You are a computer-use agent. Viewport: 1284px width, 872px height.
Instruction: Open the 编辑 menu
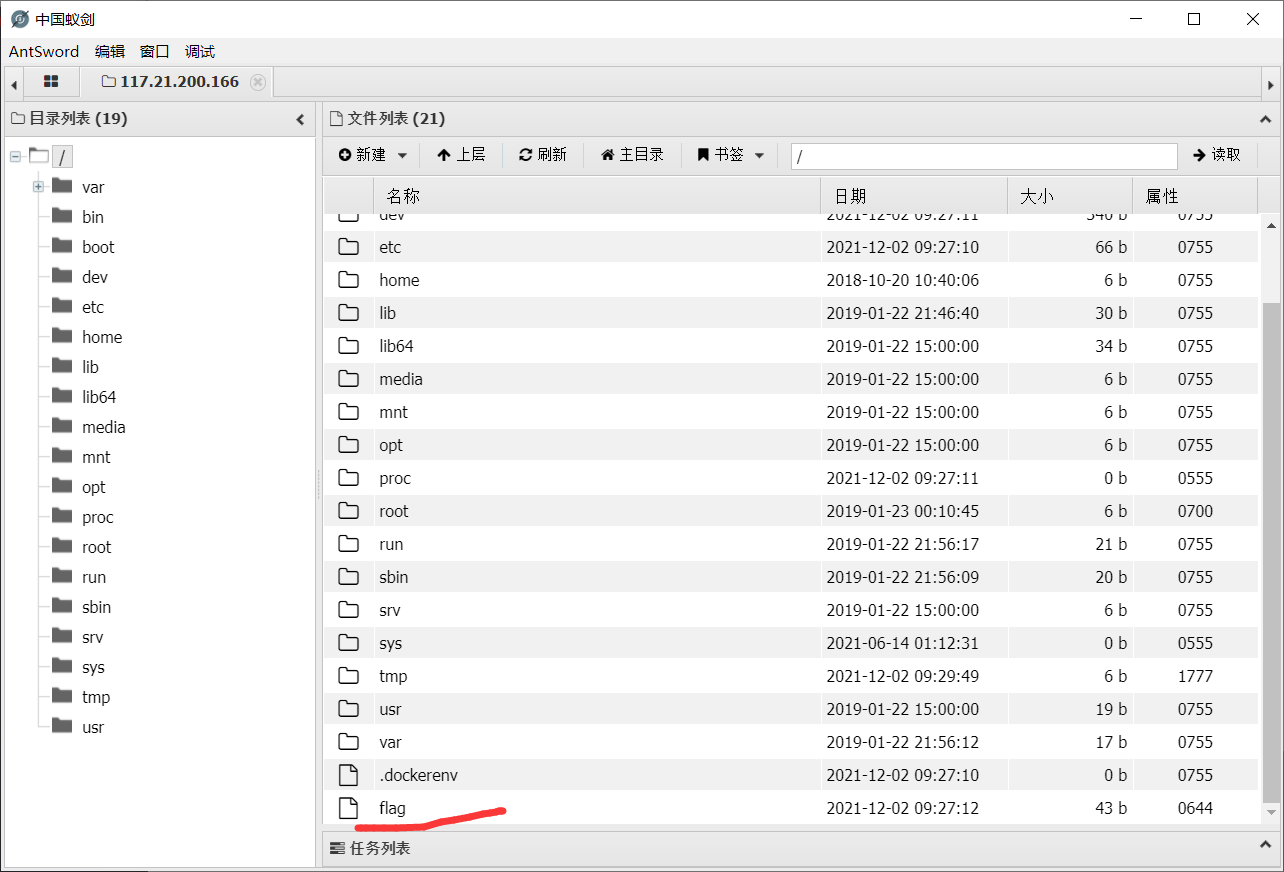[110, 51]
